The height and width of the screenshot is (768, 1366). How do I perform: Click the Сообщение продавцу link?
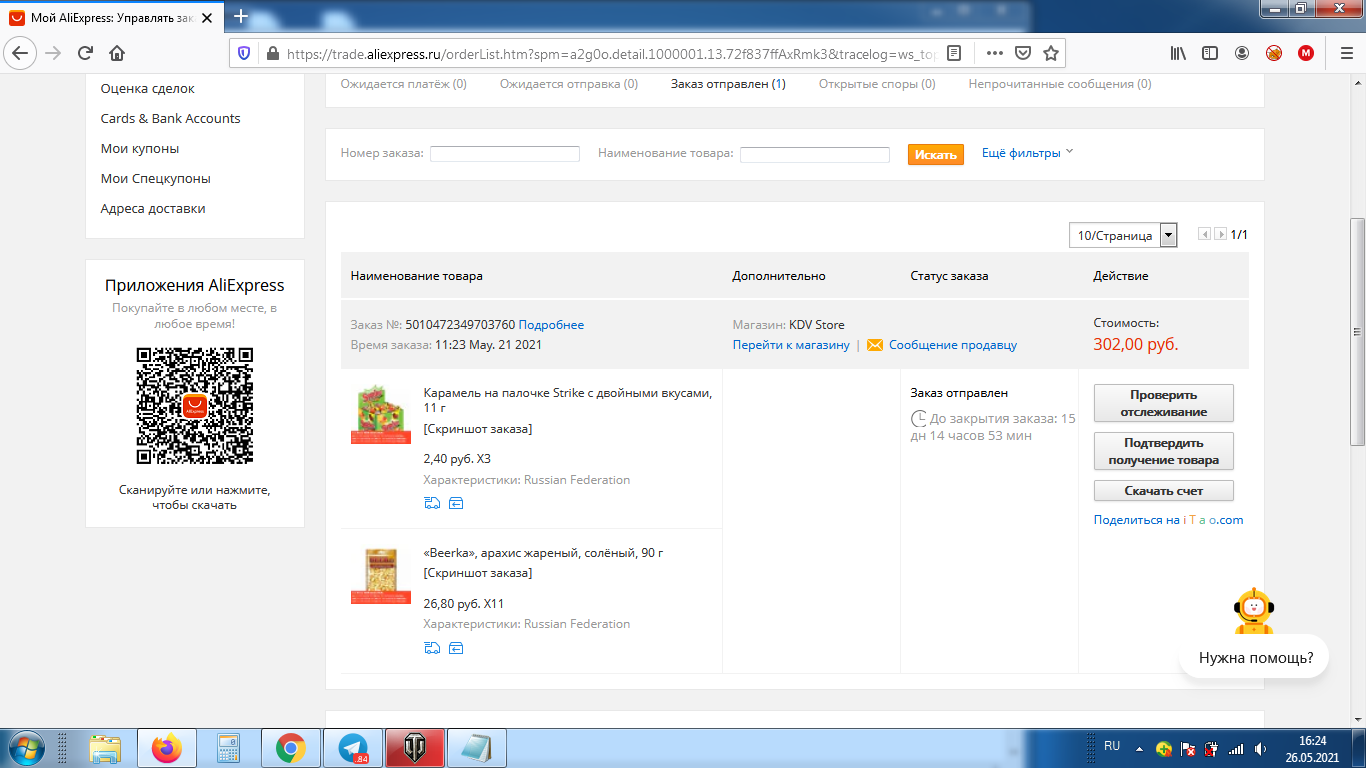point(953,345)
